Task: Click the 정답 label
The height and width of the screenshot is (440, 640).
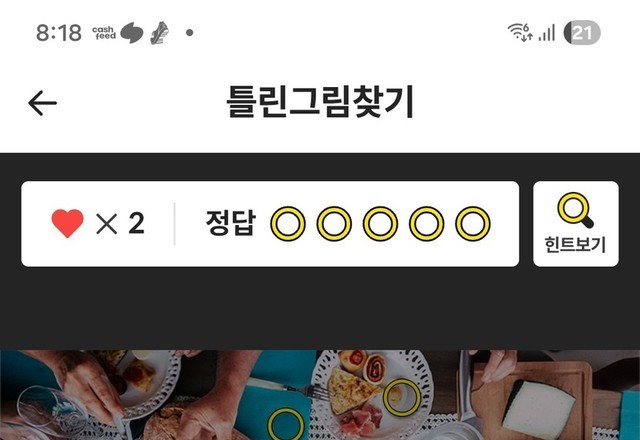Action: click(231, 223)
